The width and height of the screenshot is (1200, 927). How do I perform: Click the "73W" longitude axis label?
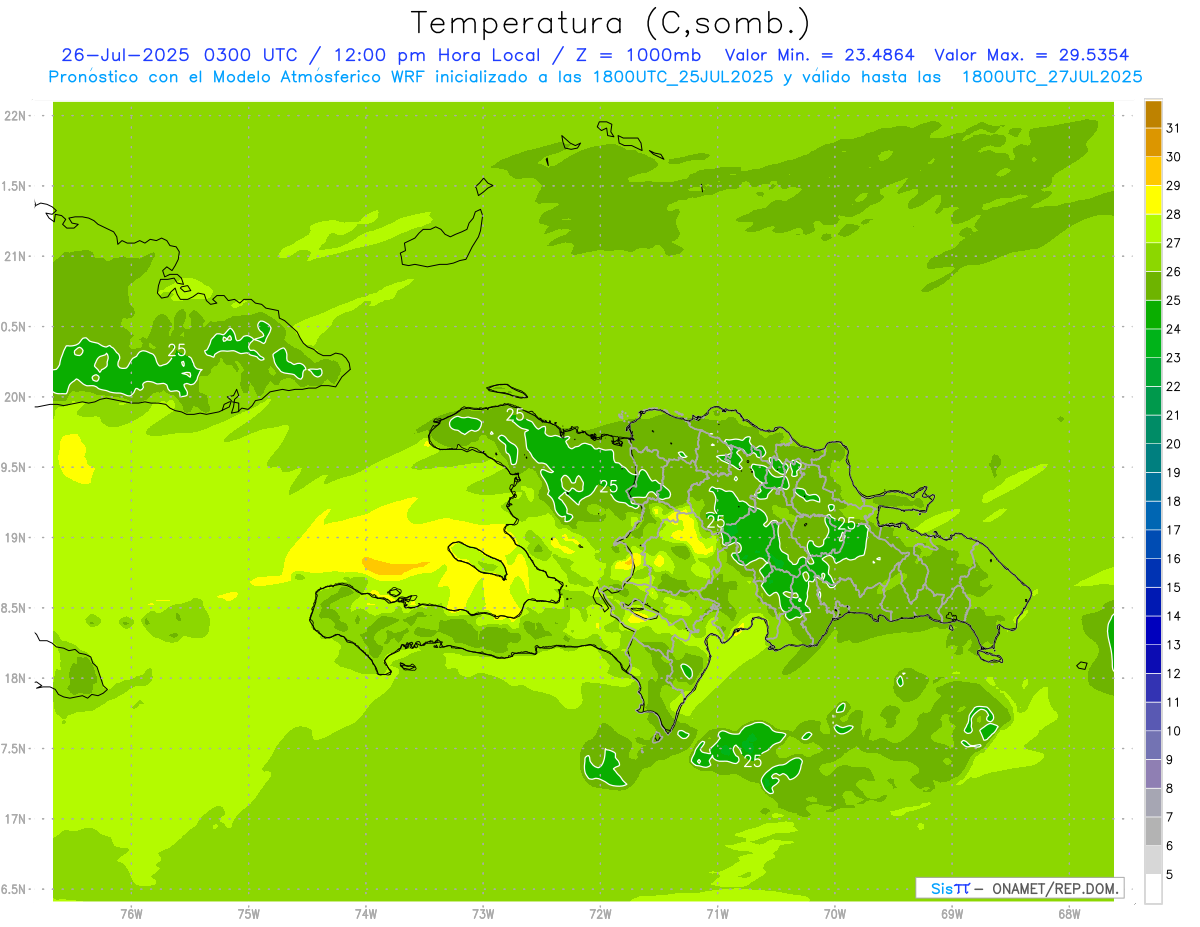point(483,914)
